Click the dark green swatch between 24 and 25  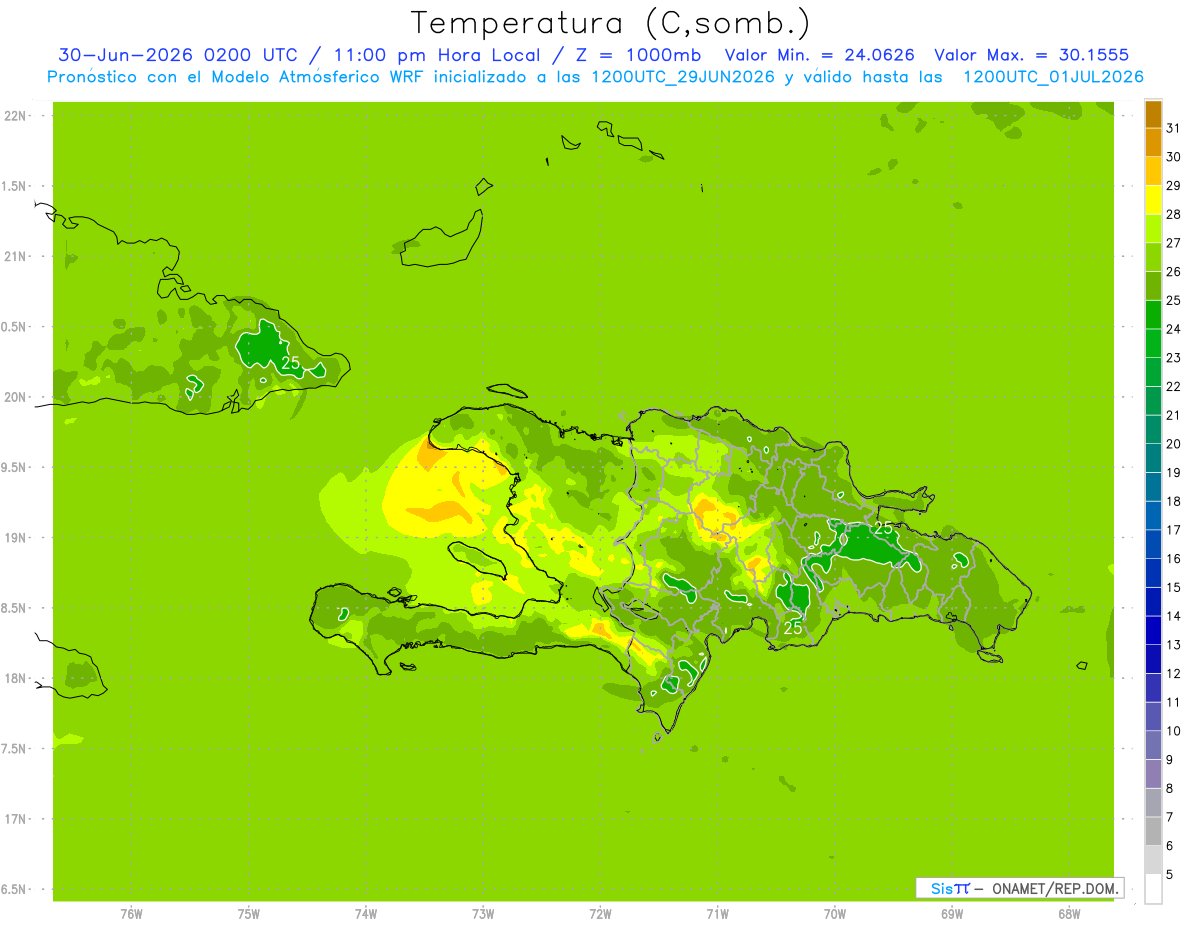[x=1153, y=314]
